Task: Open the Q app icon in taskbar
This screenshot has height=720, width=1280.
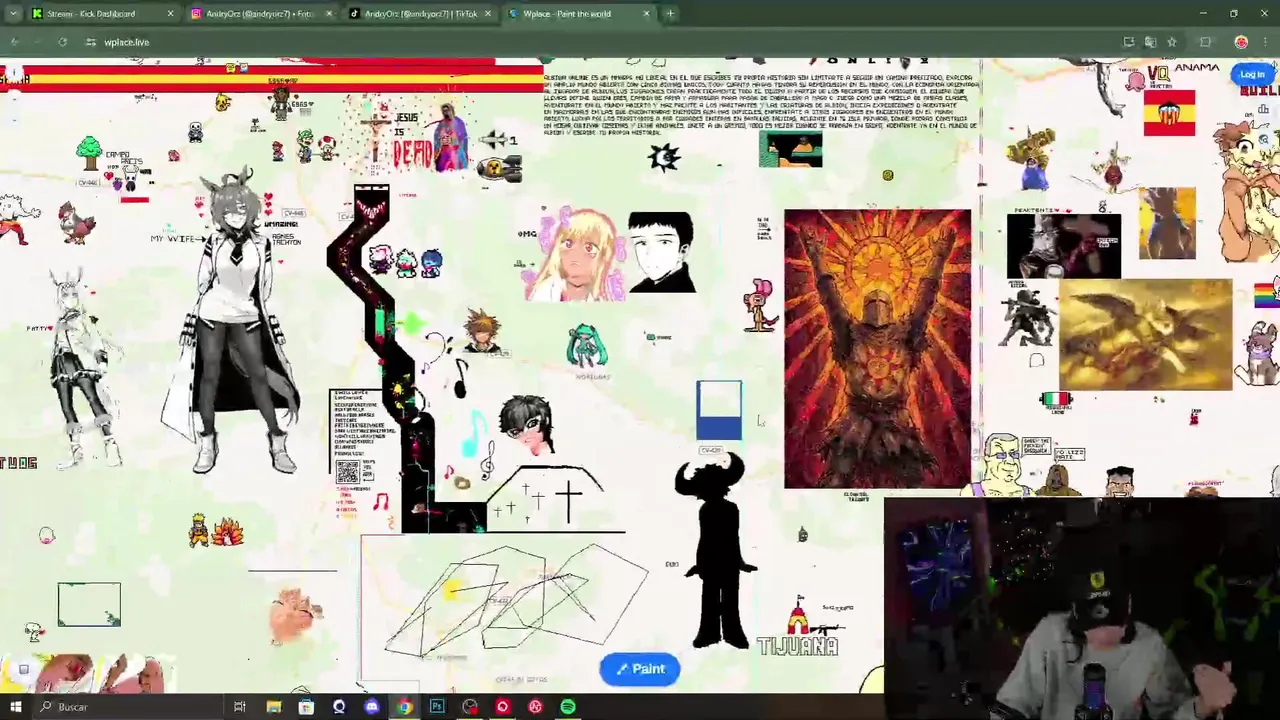Action: tap(339, 707)
